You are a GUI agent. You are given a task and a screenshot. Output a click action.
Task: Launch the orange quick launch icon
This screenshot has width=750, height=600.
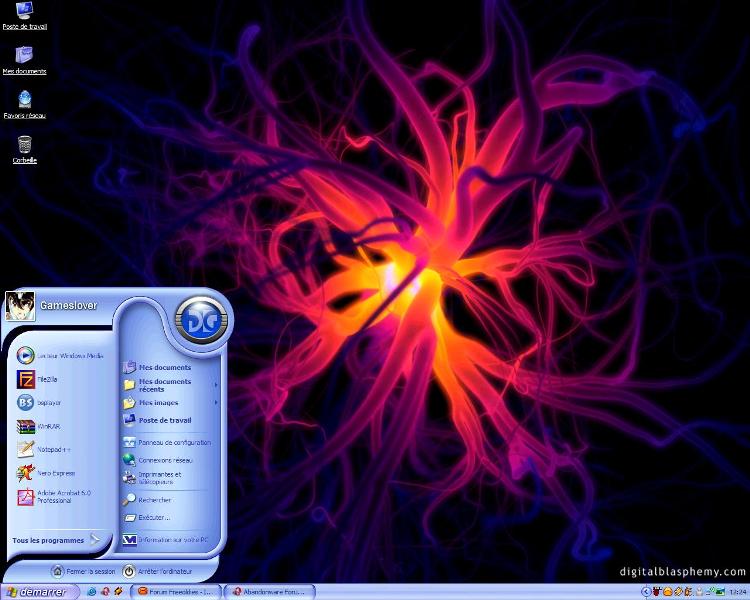118,592
